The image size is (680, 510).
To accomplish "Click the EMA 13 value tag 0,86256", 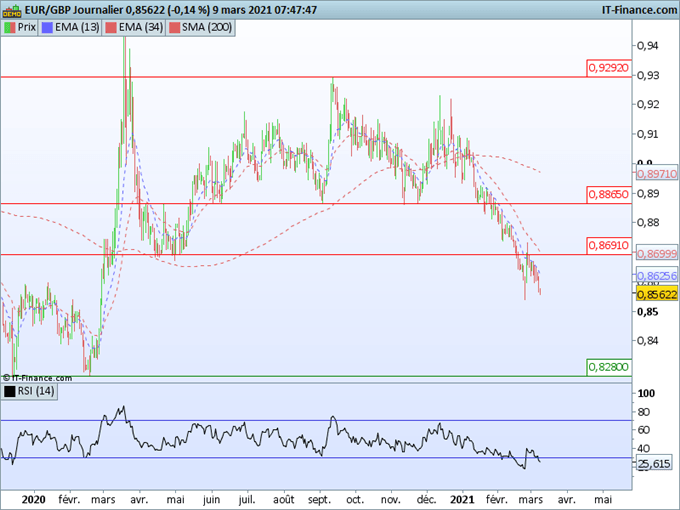I will click(x=657, y=276).
